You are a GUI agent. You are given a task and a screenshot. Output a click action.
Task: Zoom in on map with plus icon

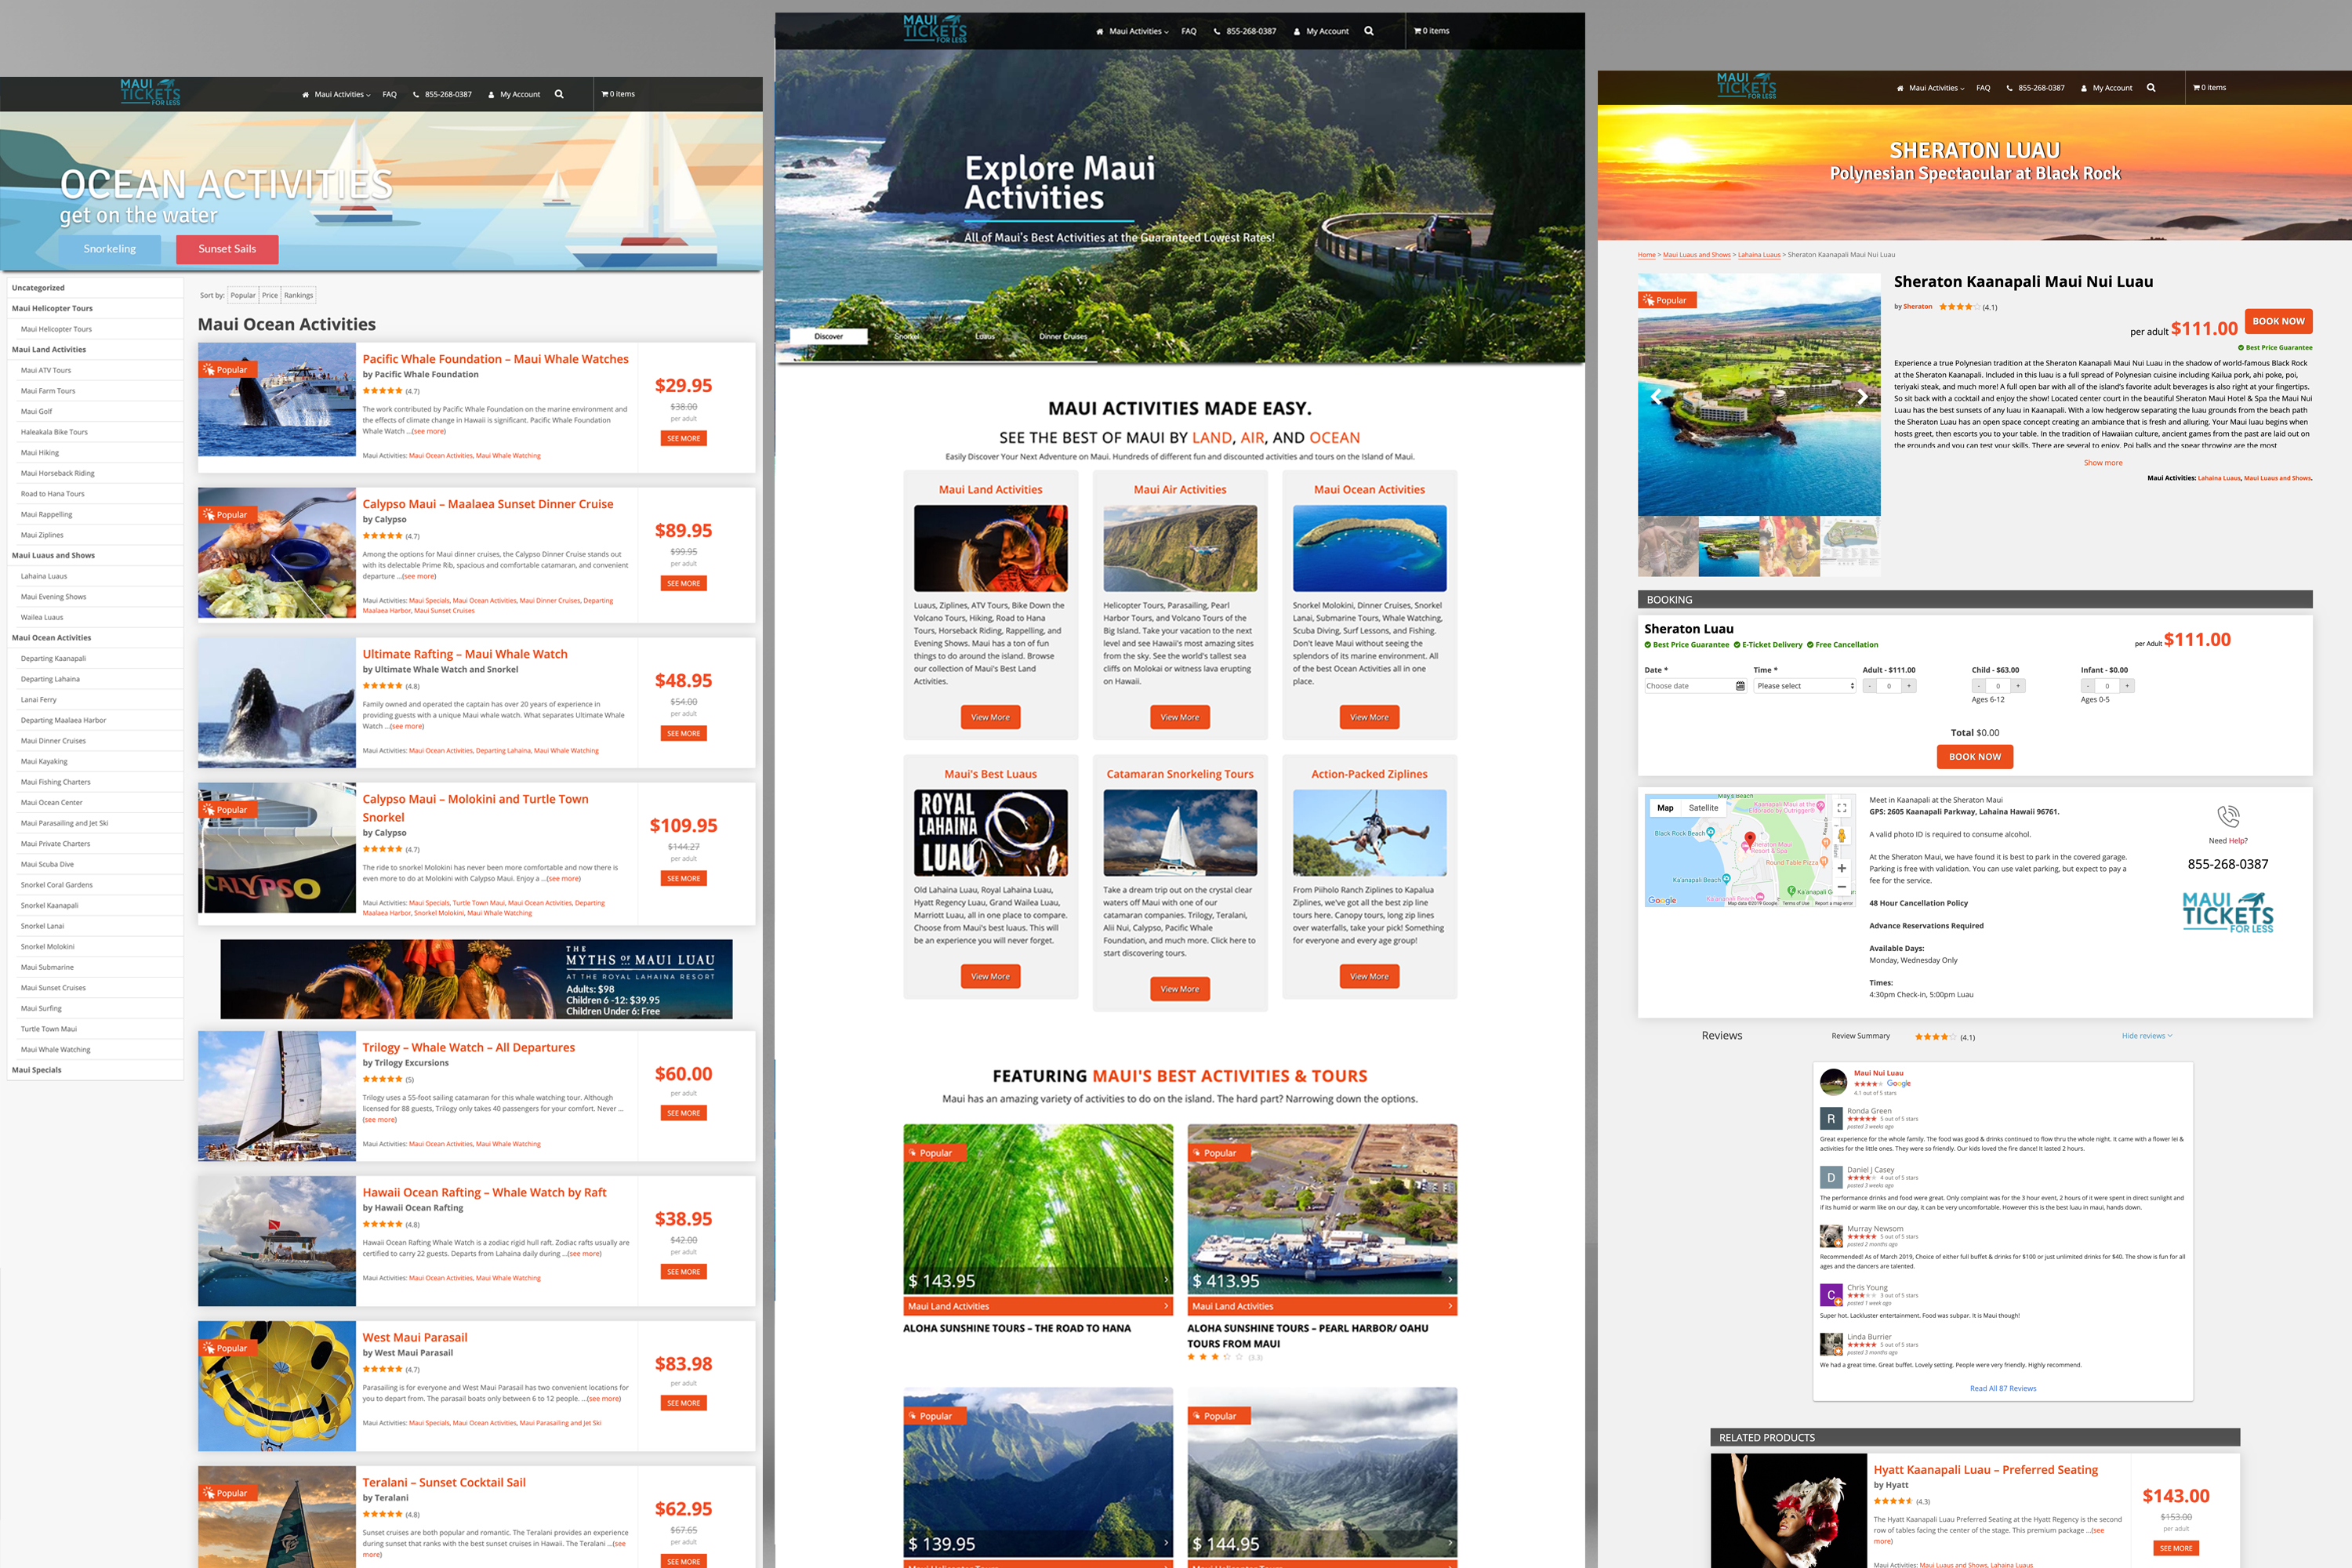tap(1841, 868)
